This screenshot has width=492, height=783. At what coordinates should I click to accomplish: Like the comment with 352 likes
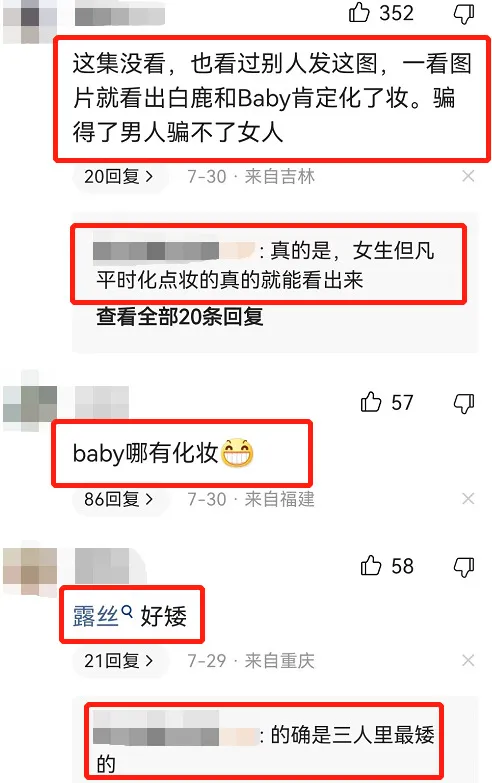click(x=359, y=12)
